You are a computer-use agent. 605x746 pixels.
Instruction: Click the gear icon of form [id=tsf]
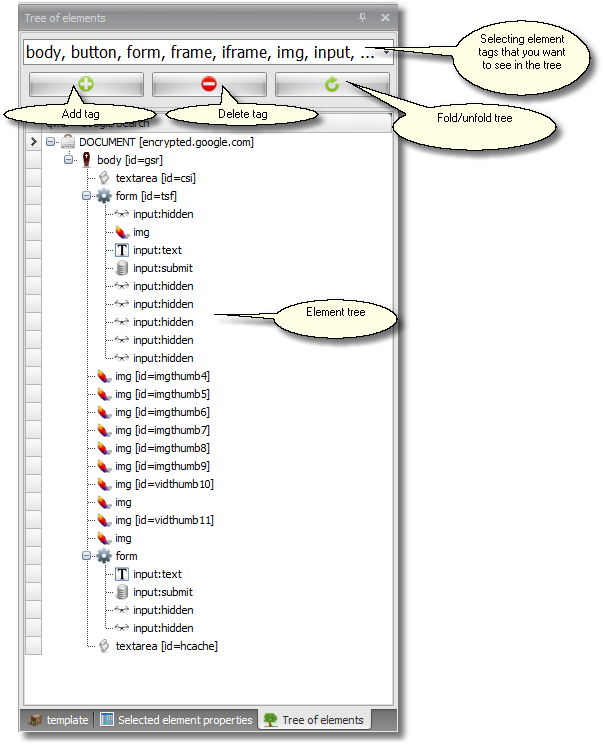pos(104,196)
